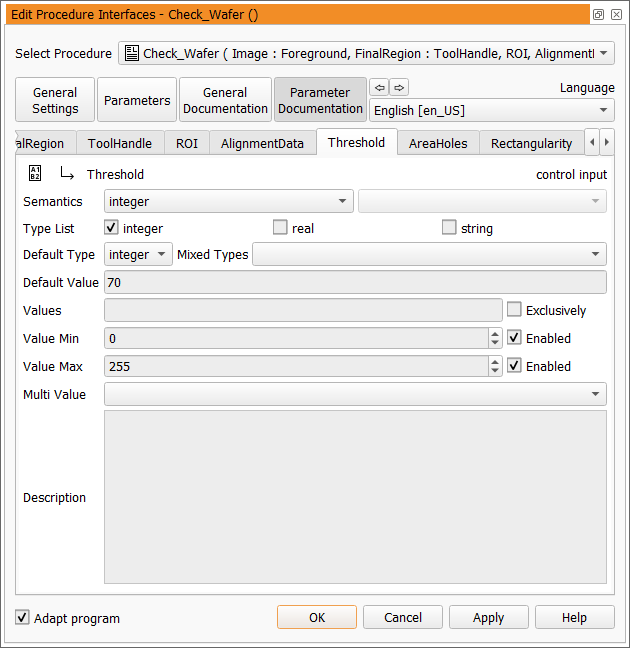Open the Semantics integer dropdown
630x648 pixels.
pos(229,202)
